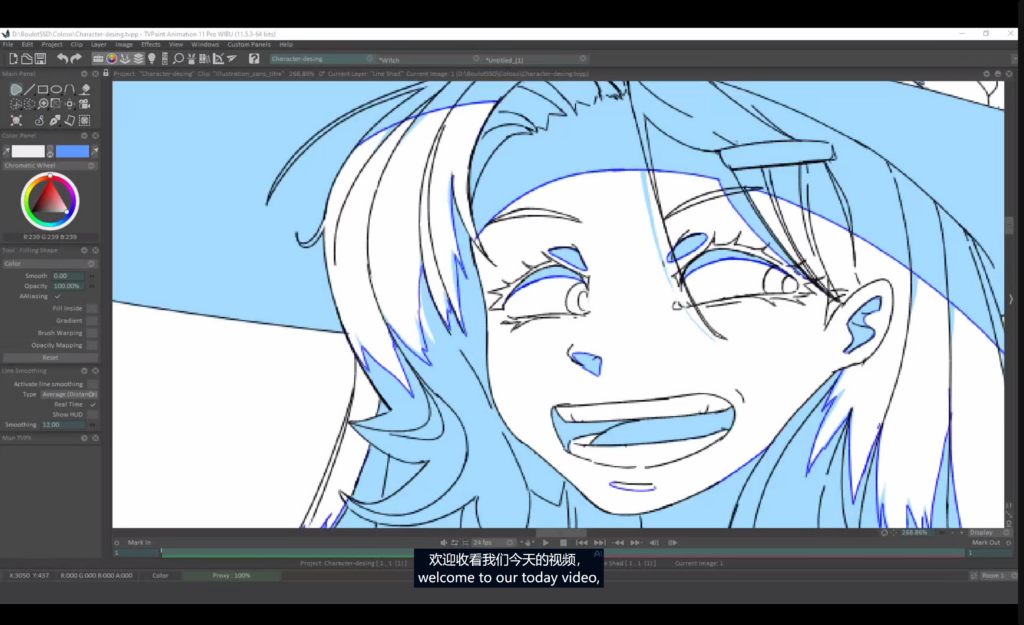Open the 24 fps frame rate dropdown
Screen dimensions: 1024x625
coord(493,543)
